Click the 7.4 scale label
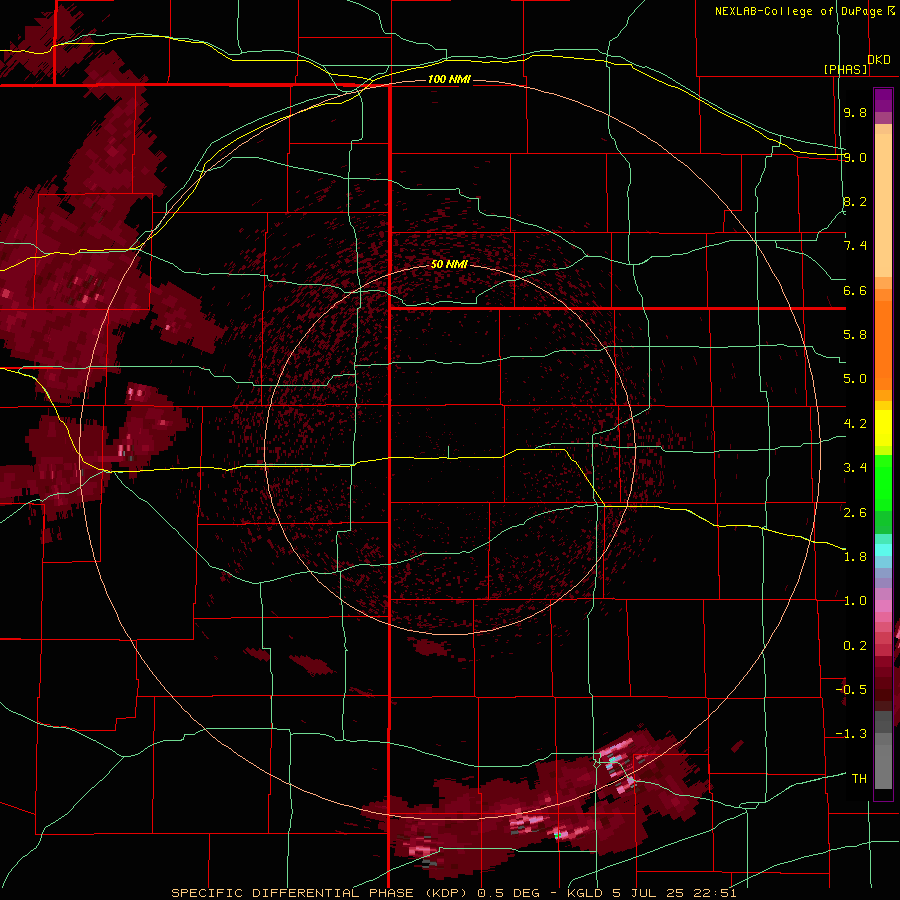 pyautogui.click(x=855, y=246)
